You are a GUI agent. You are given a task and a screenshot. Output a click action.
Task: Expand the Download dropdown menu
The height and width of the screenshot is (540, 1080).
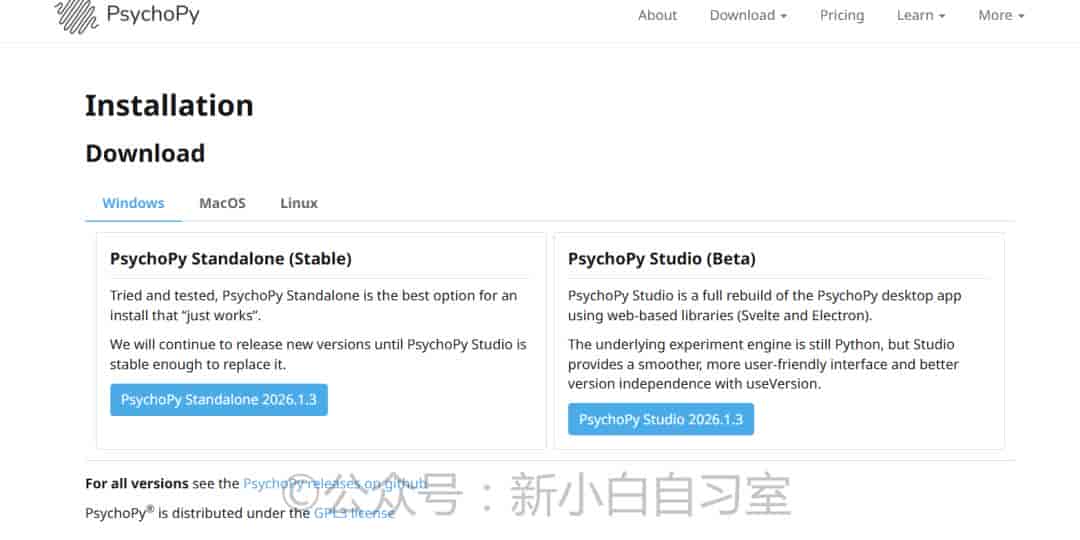pyautogui.click(x=748, y=15)
